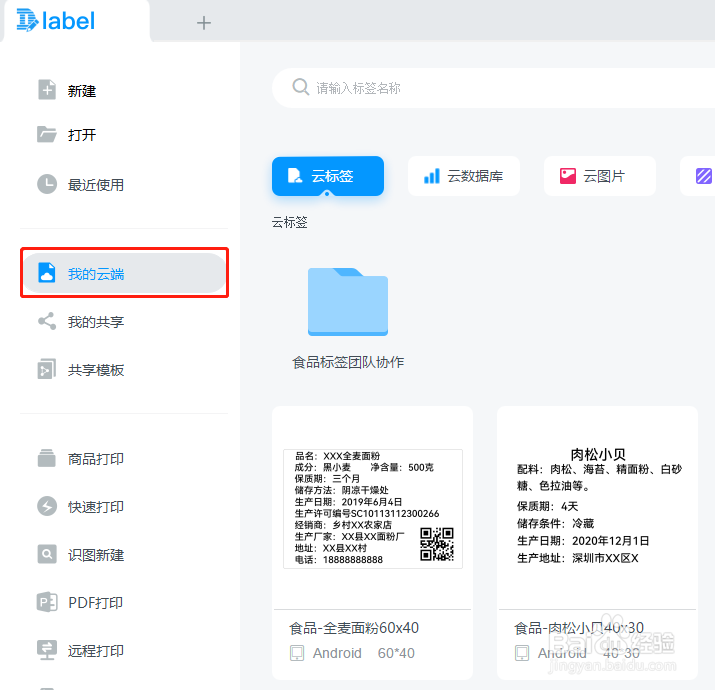Click the QR code in 全麦面粉 preview
The image size is (715, 690).
(437, 544)
